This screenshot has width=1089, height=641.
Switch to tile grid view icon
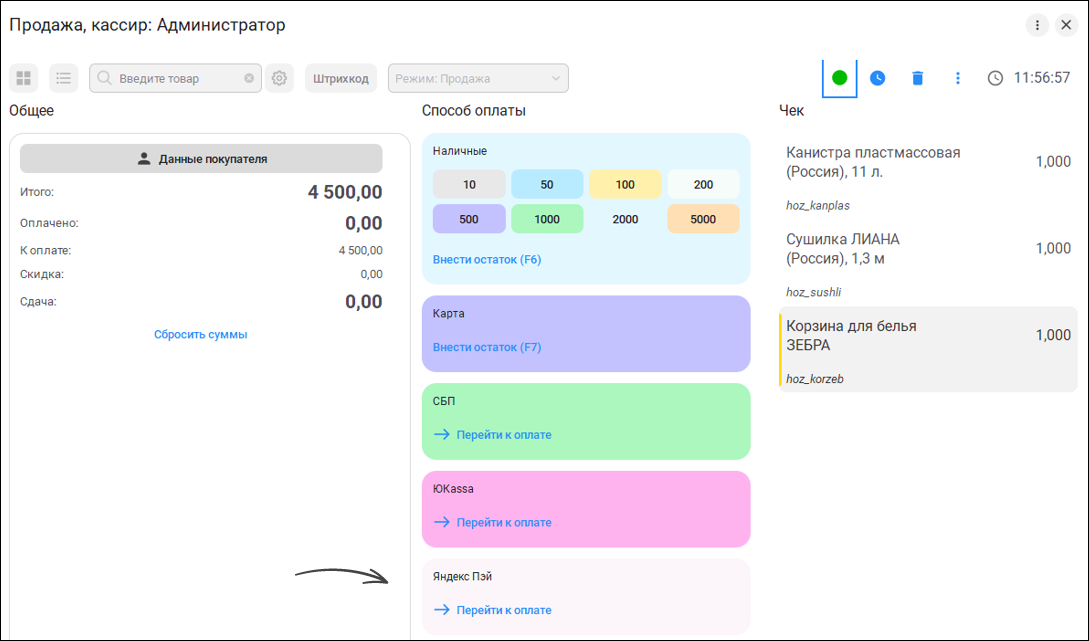tap(24, 78)
